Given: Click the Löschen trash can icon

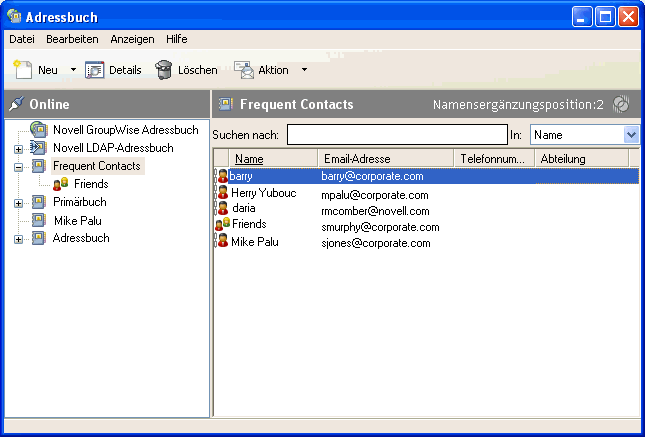Looking at the screenshot, I should coord(163,70).
